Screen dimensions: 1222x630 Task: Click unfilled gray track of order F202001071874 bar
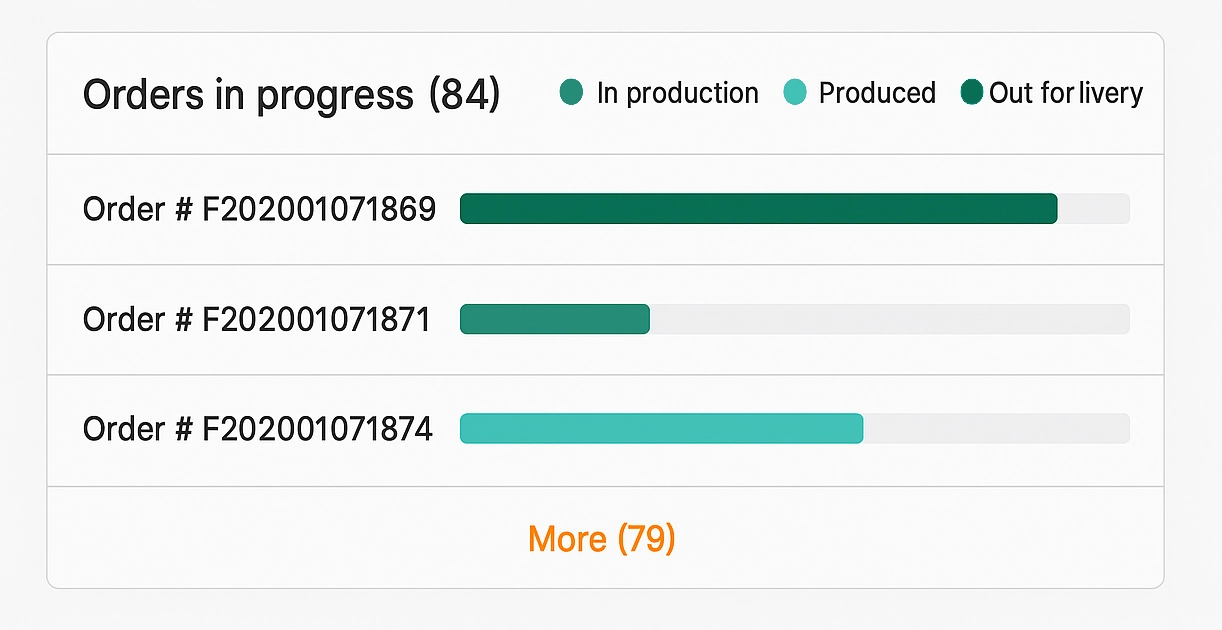click(996, 429)
